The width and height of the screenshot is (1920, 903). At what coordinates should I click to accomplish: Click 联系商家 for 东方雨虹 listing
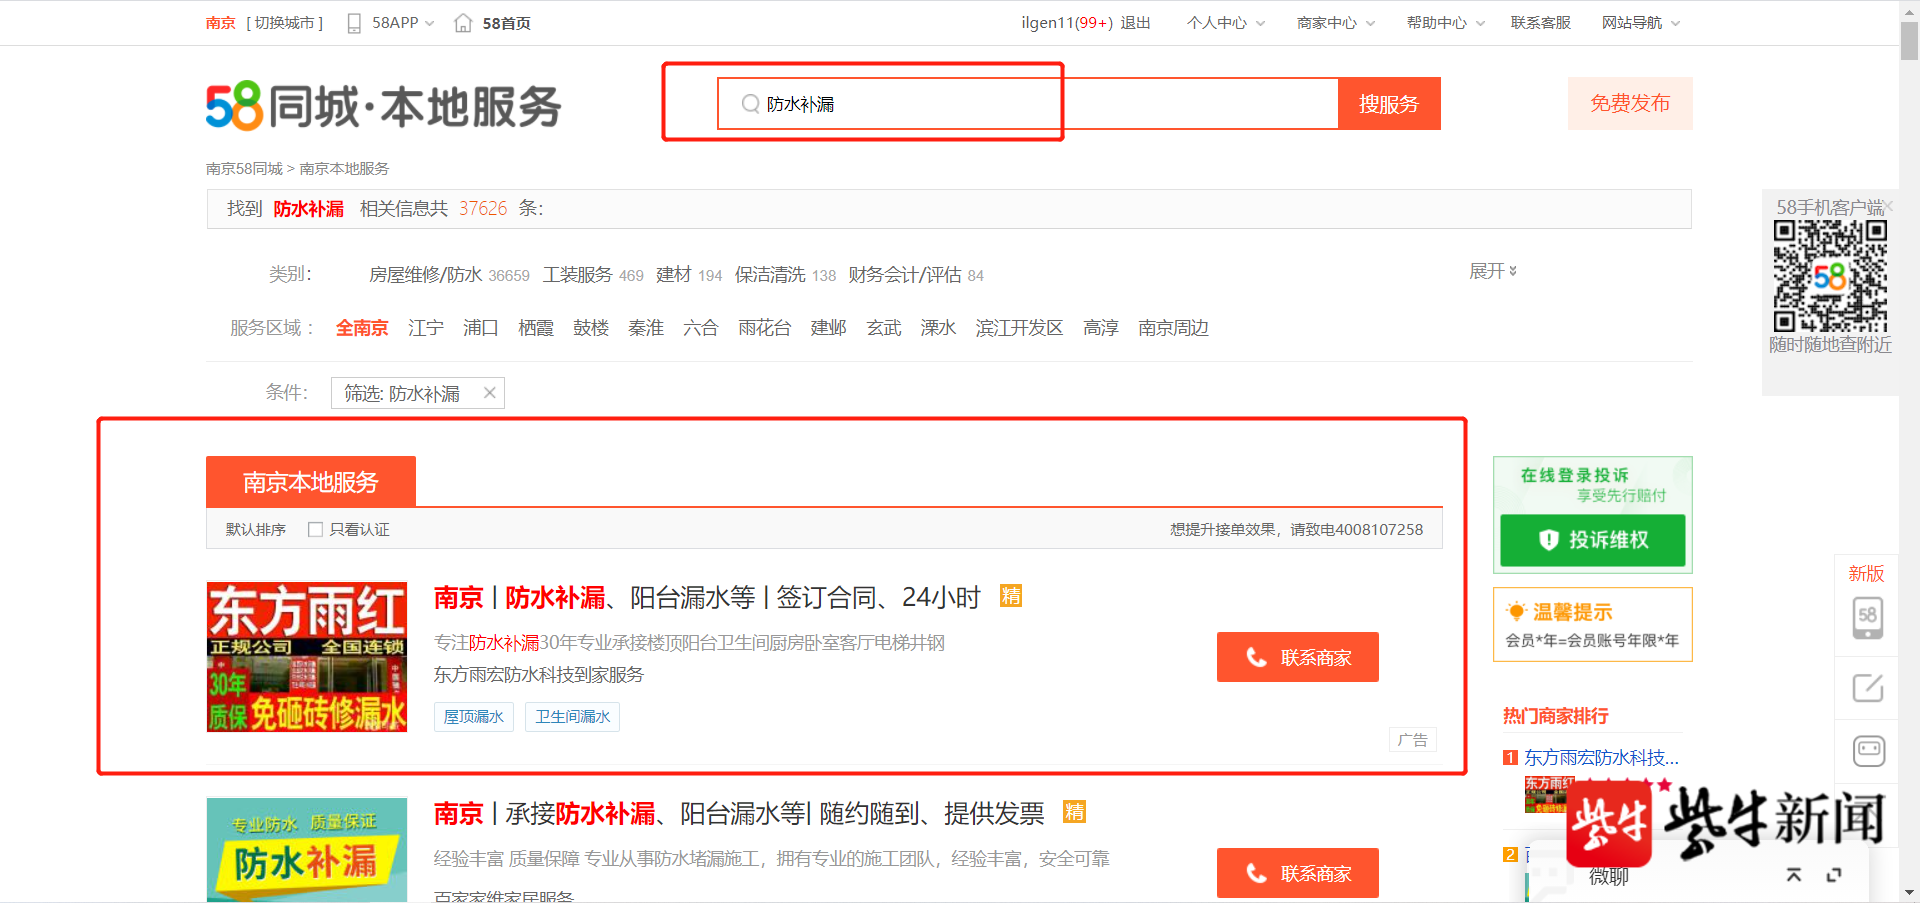1298,657
